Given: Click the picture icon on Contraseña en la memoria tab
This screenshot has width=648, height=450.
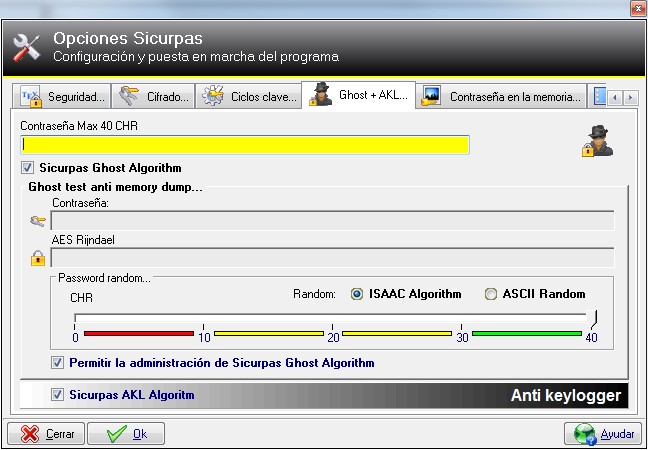Looking at the screenshot, I should pos(431,96).
